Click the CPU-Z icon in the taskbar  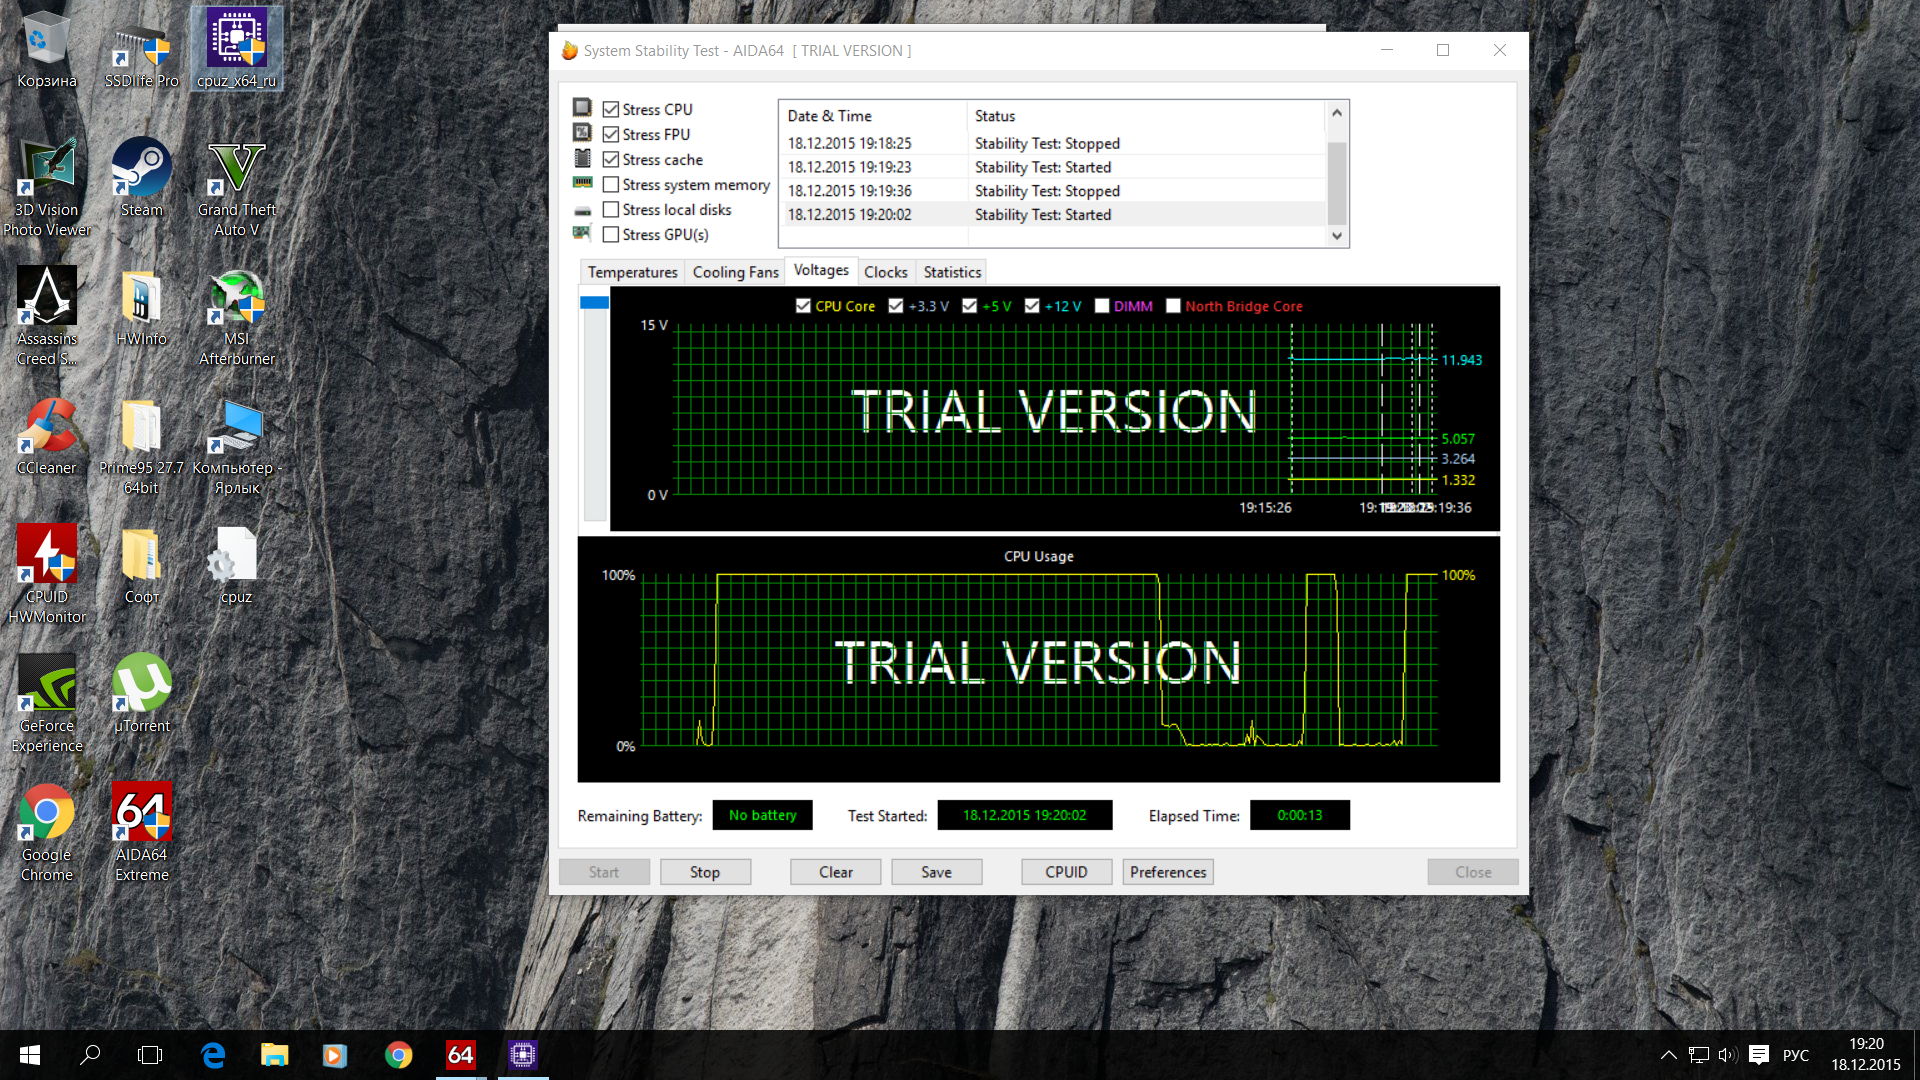tap(523, 1055)
